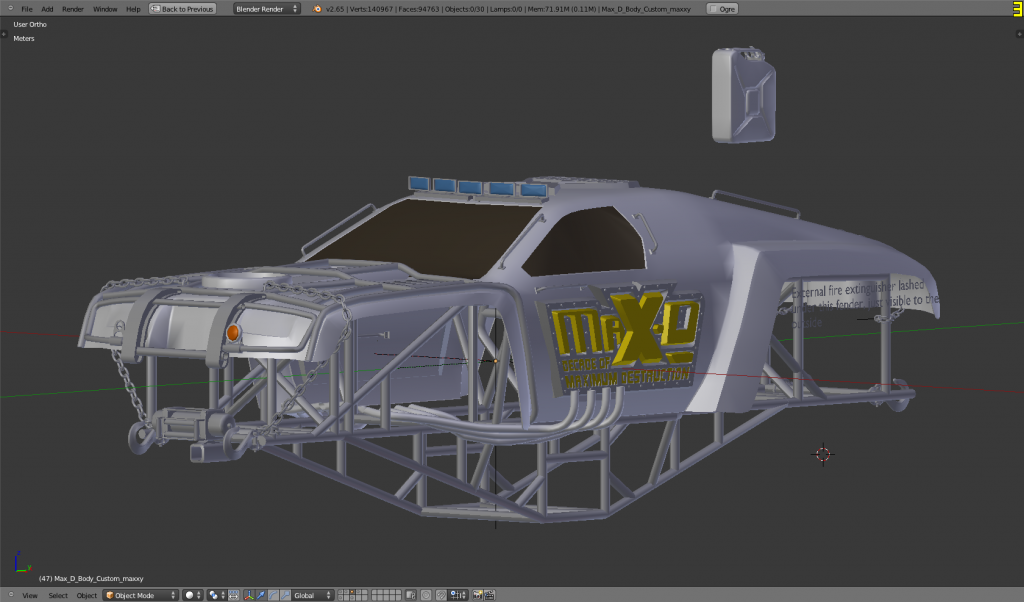Open the Object Mode dropdown

(140, 595)
